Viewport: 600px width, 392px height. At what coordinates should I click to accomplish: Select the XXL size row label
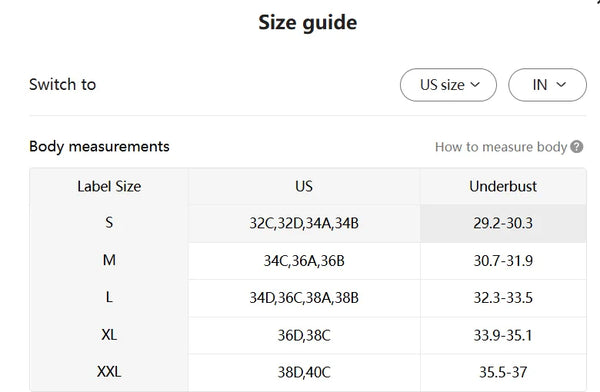click(x=109, y=372)
